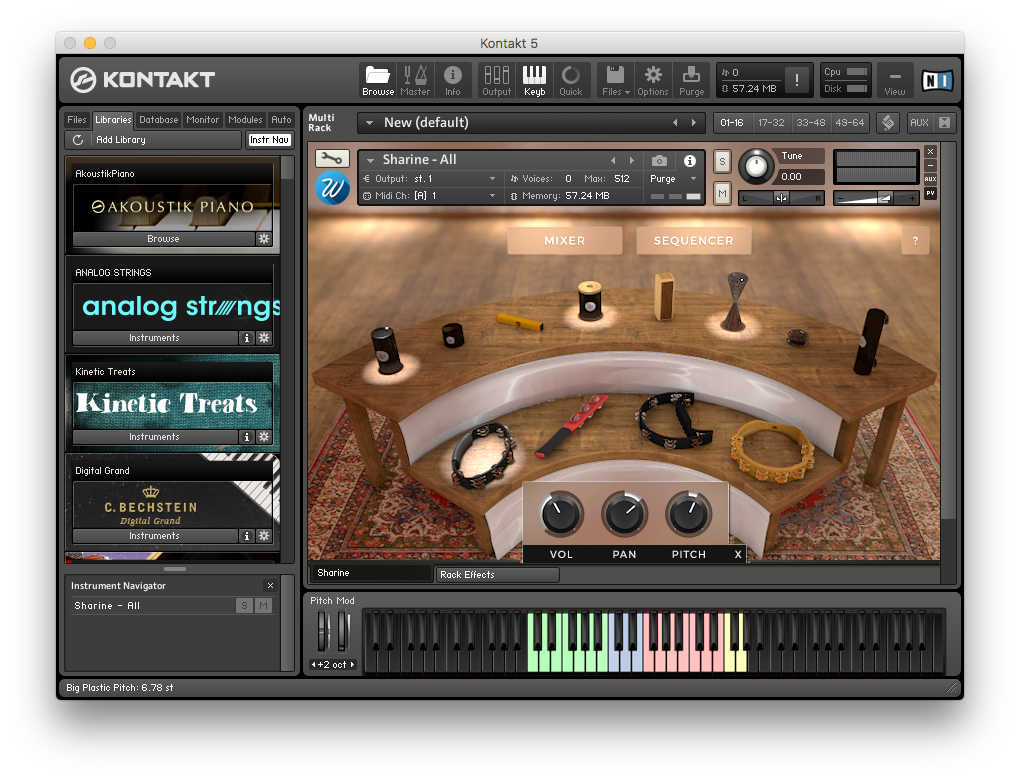Select the orange round tambourine
This screenshot has height=780, width=1020.
[x=773, y=451]
